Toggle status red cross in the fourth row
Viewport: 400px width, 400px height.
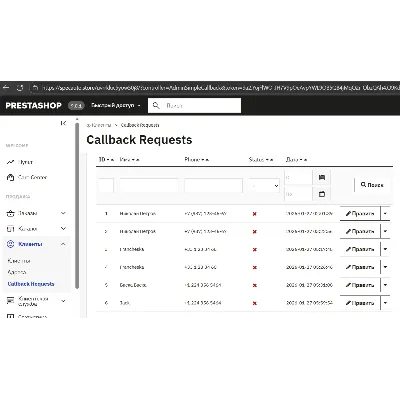[x=255, y=267]
